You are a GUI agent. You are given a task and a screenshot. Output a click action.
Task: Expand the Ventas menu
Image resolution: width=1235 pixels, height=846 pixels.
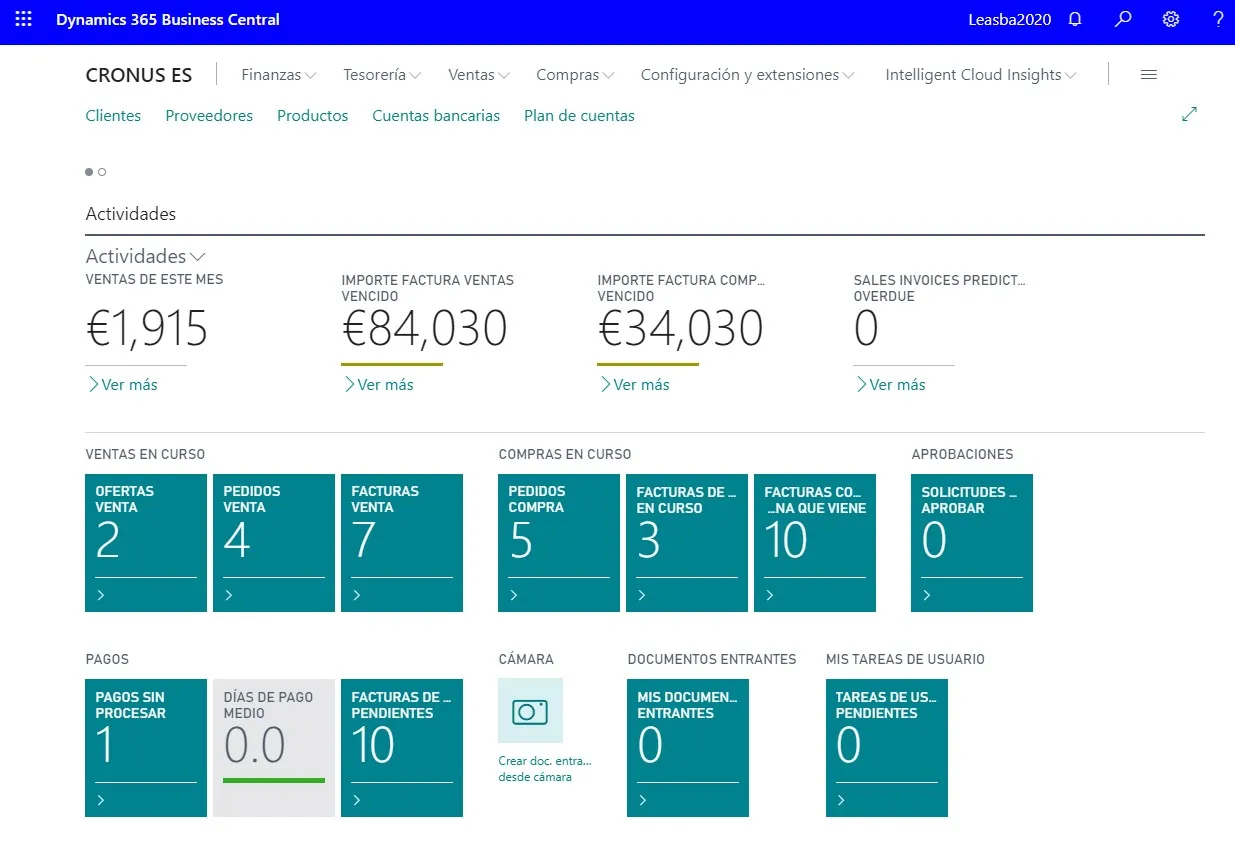479,75
